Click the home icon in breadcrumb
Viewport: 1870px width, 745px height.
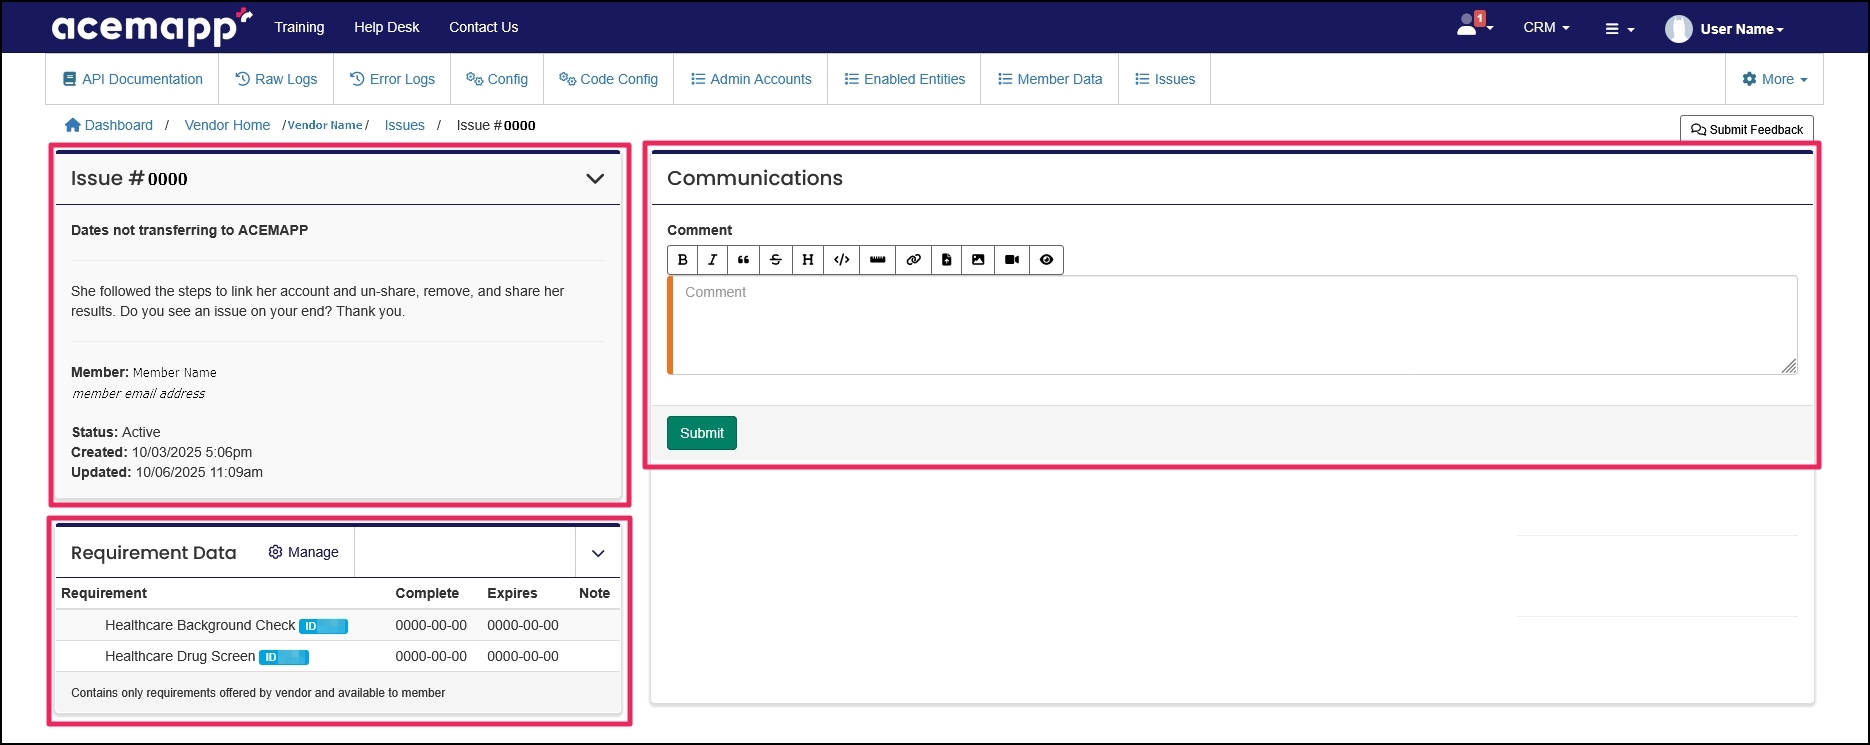pos(72,125)
